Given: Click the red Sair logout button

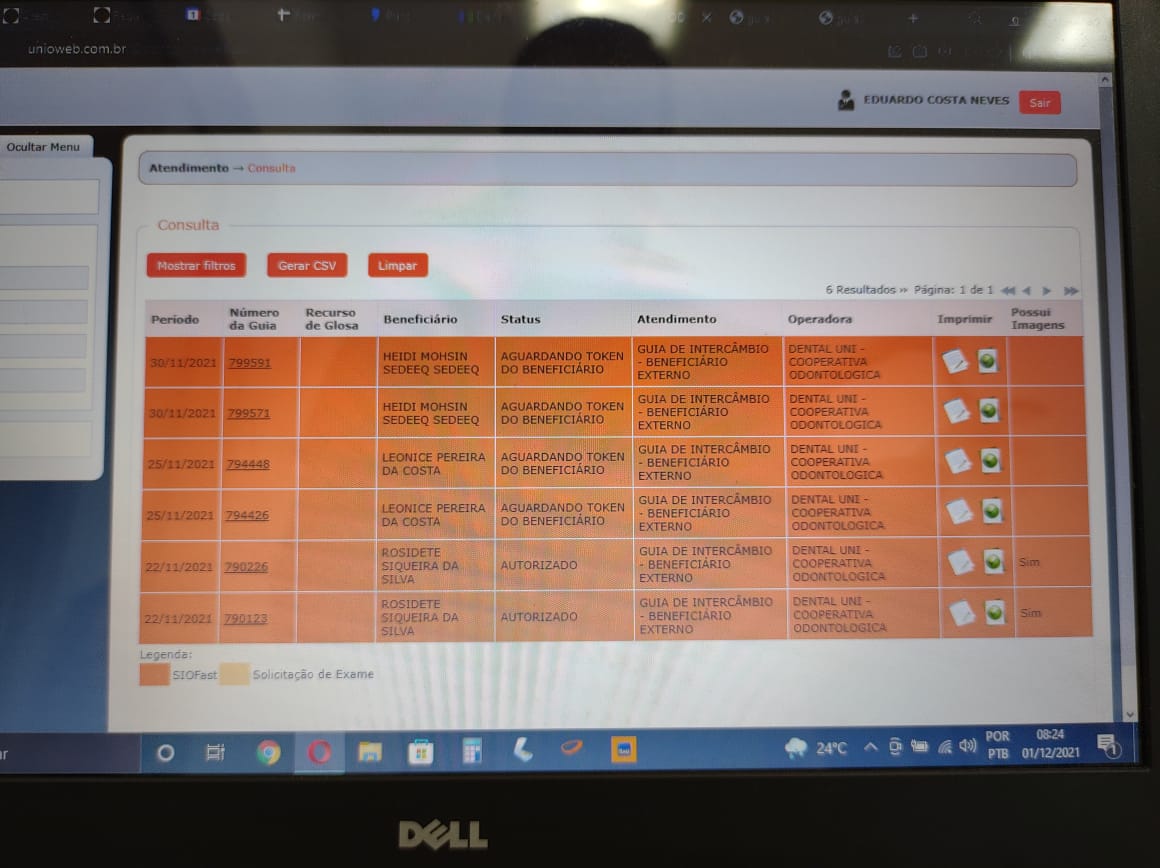Looking at the screenshot, I should pos(1039,103).
